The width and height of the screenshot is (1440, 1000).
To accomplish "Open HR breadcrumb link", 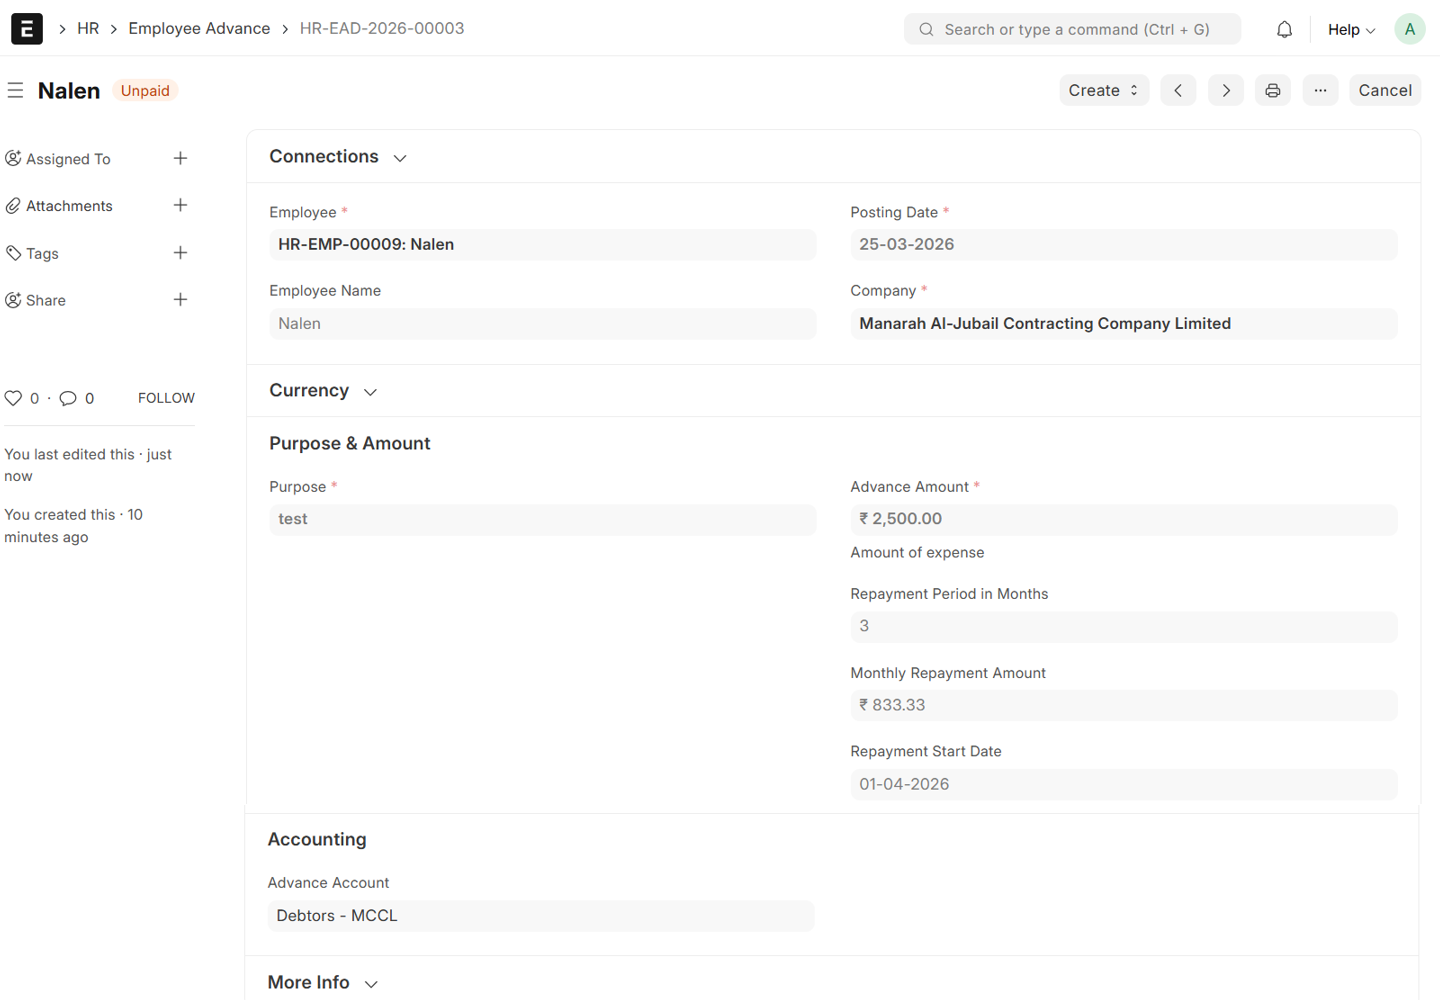I will [88, 28].
